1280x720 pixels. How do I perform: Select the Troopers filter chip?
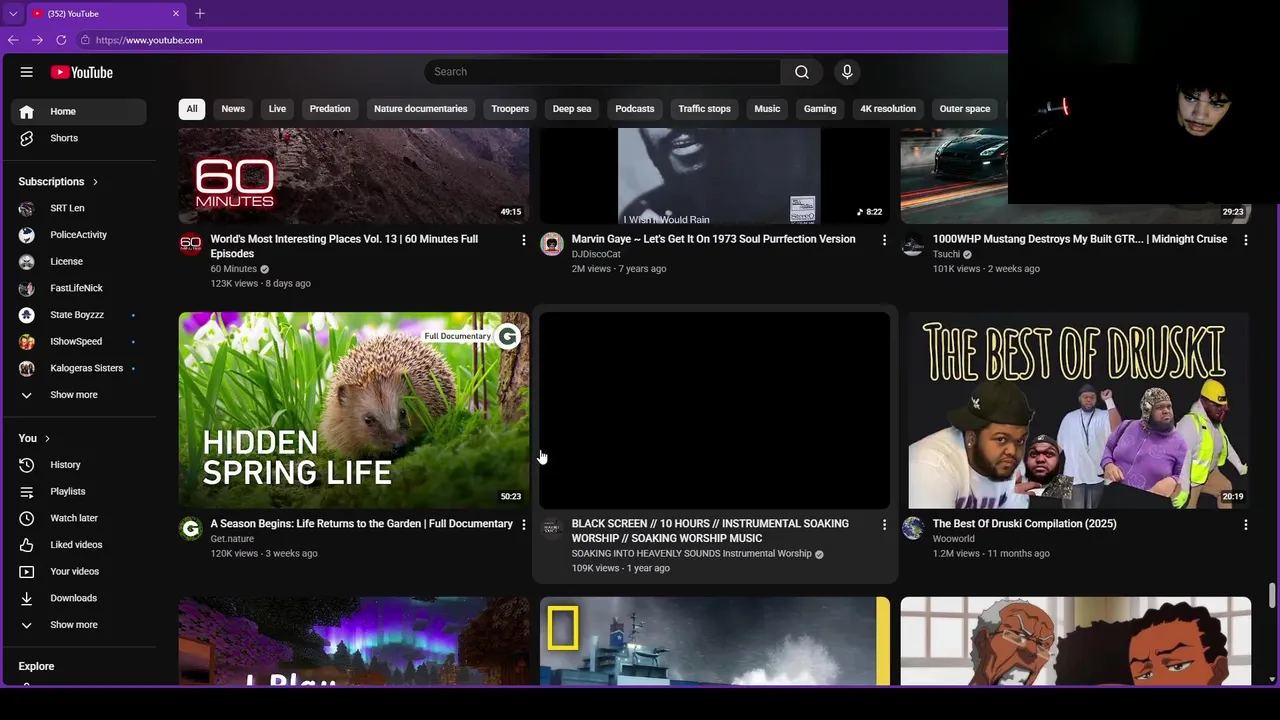pyautogui.click(x=510, y=109)
